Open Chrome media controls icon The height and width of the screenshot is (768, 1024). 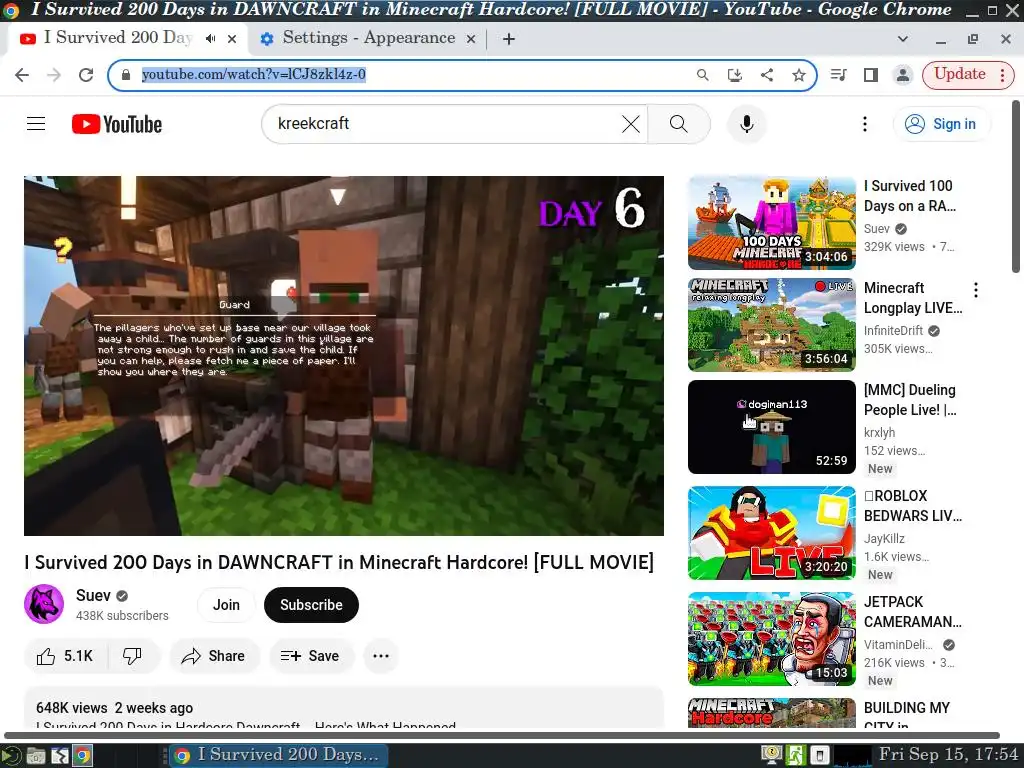click(x=839, y=74)
